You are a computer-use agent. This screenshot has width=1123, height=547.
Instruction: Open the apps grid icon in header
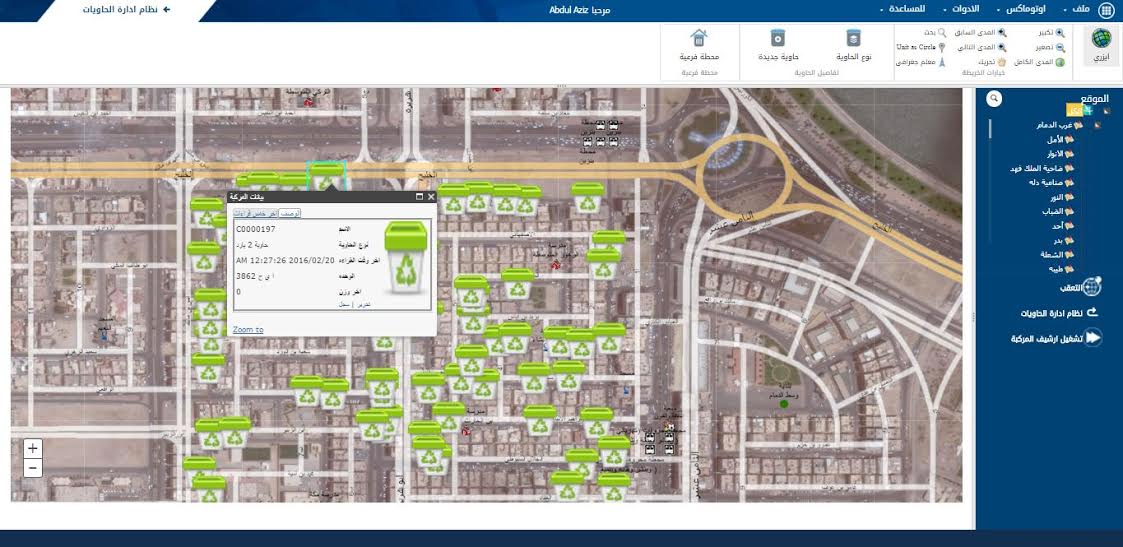coord(1106,10)
